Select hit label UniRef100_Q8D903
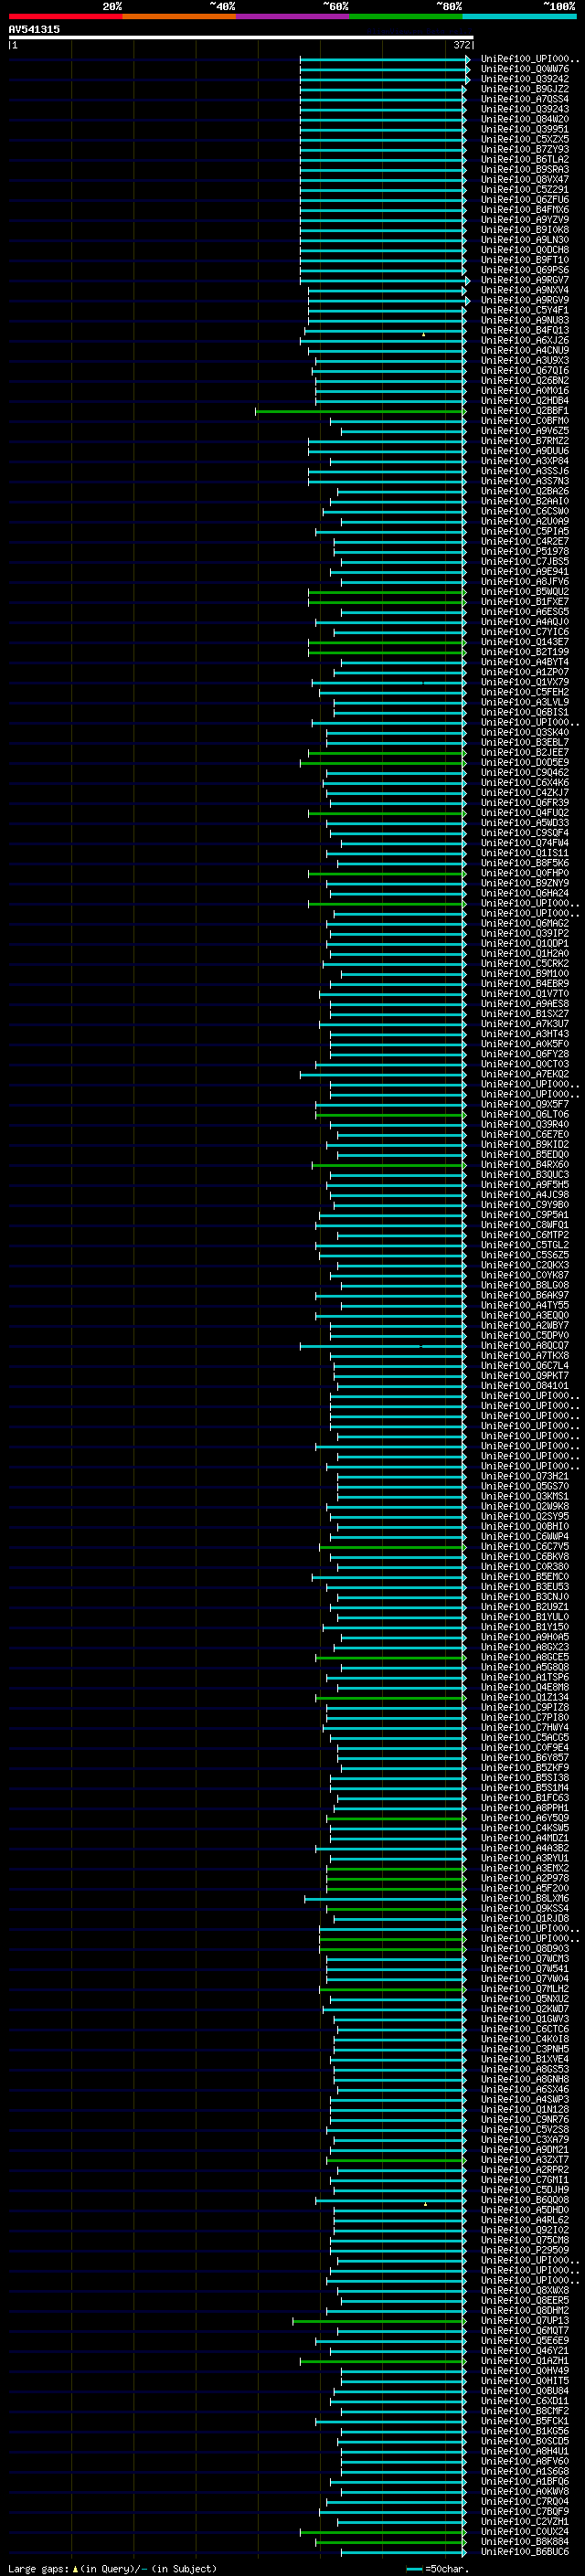Image resolution: width=585 pixels, height=2576 pixels. pyautogui.click(x=525, y=1949)
